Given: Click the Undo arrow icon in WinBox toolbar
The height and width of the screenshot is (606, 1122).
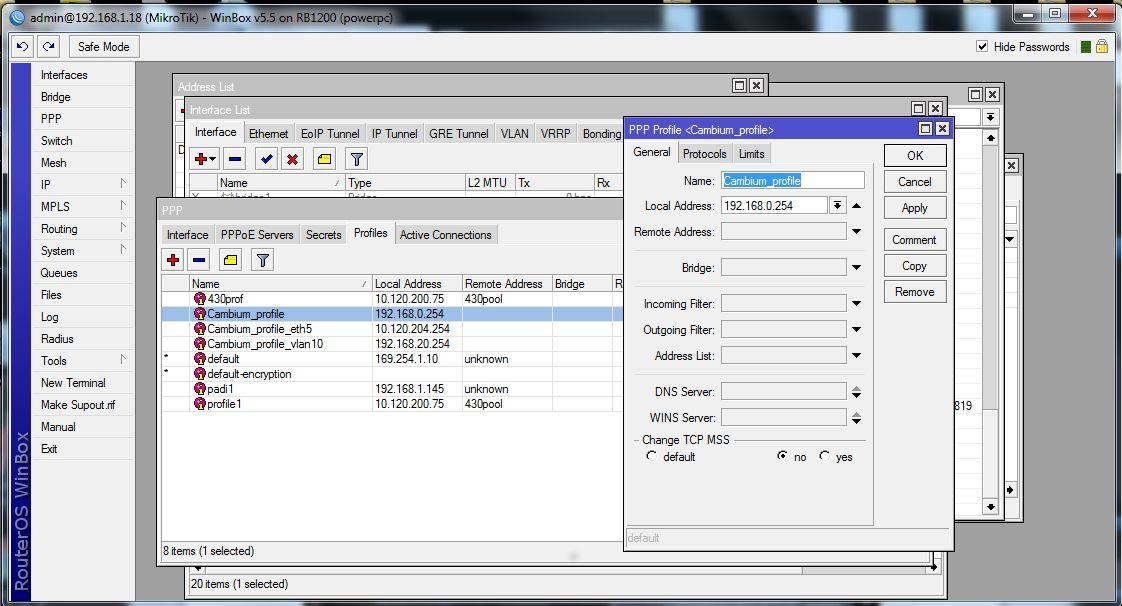Looking at the screenshot, I should coord(23,47).
